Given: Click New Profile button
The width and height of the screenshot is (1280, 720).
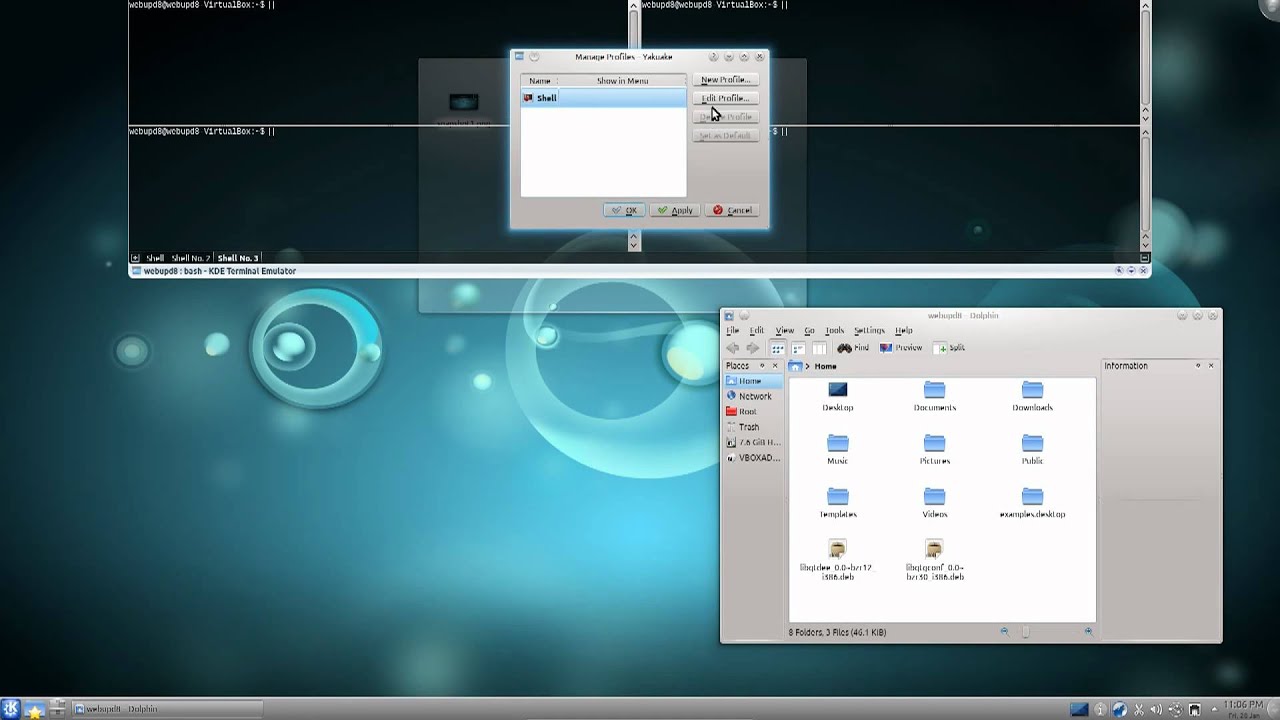Looking at the screenshot, I should (x=725, y=80).
